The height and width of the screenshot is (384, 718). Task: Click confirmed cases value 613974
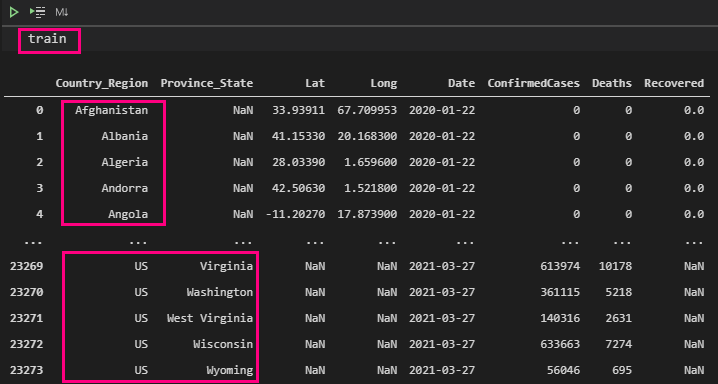coord(560,266)
